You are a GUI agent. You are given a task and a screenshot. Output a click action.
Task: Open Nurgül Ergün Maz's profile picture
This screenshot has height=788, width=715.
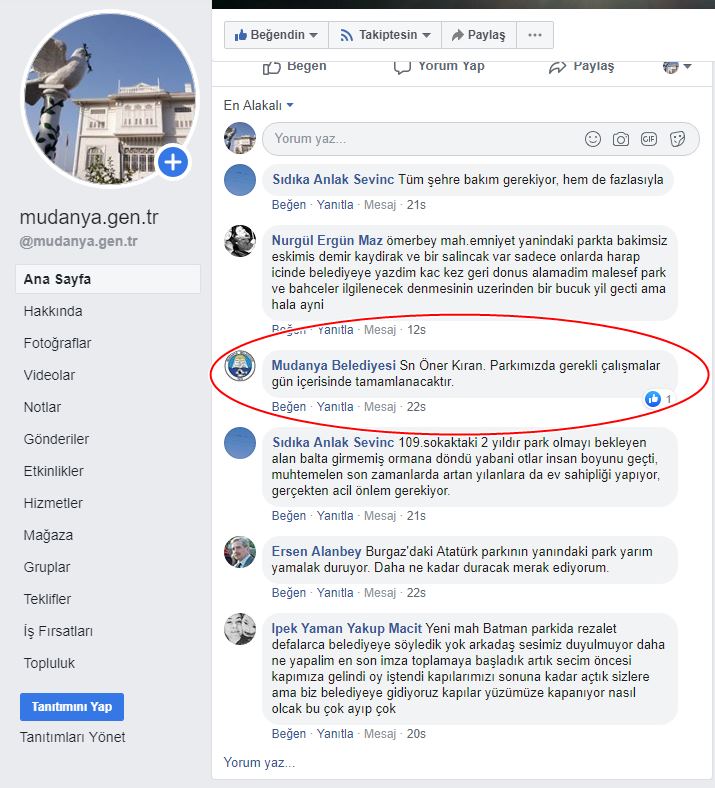(x=240, y=241)
